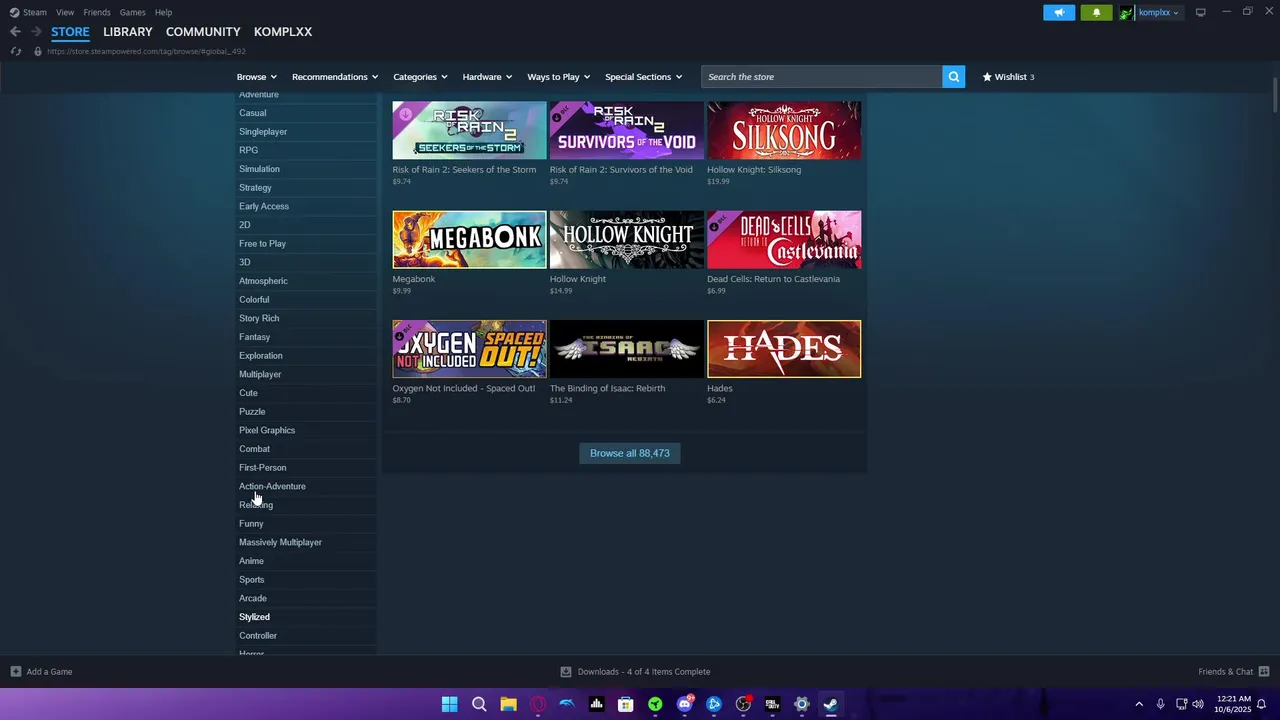Select the Early Access tag
The height and width of the screenshot is (720, 1280).
tap(264, 206)
